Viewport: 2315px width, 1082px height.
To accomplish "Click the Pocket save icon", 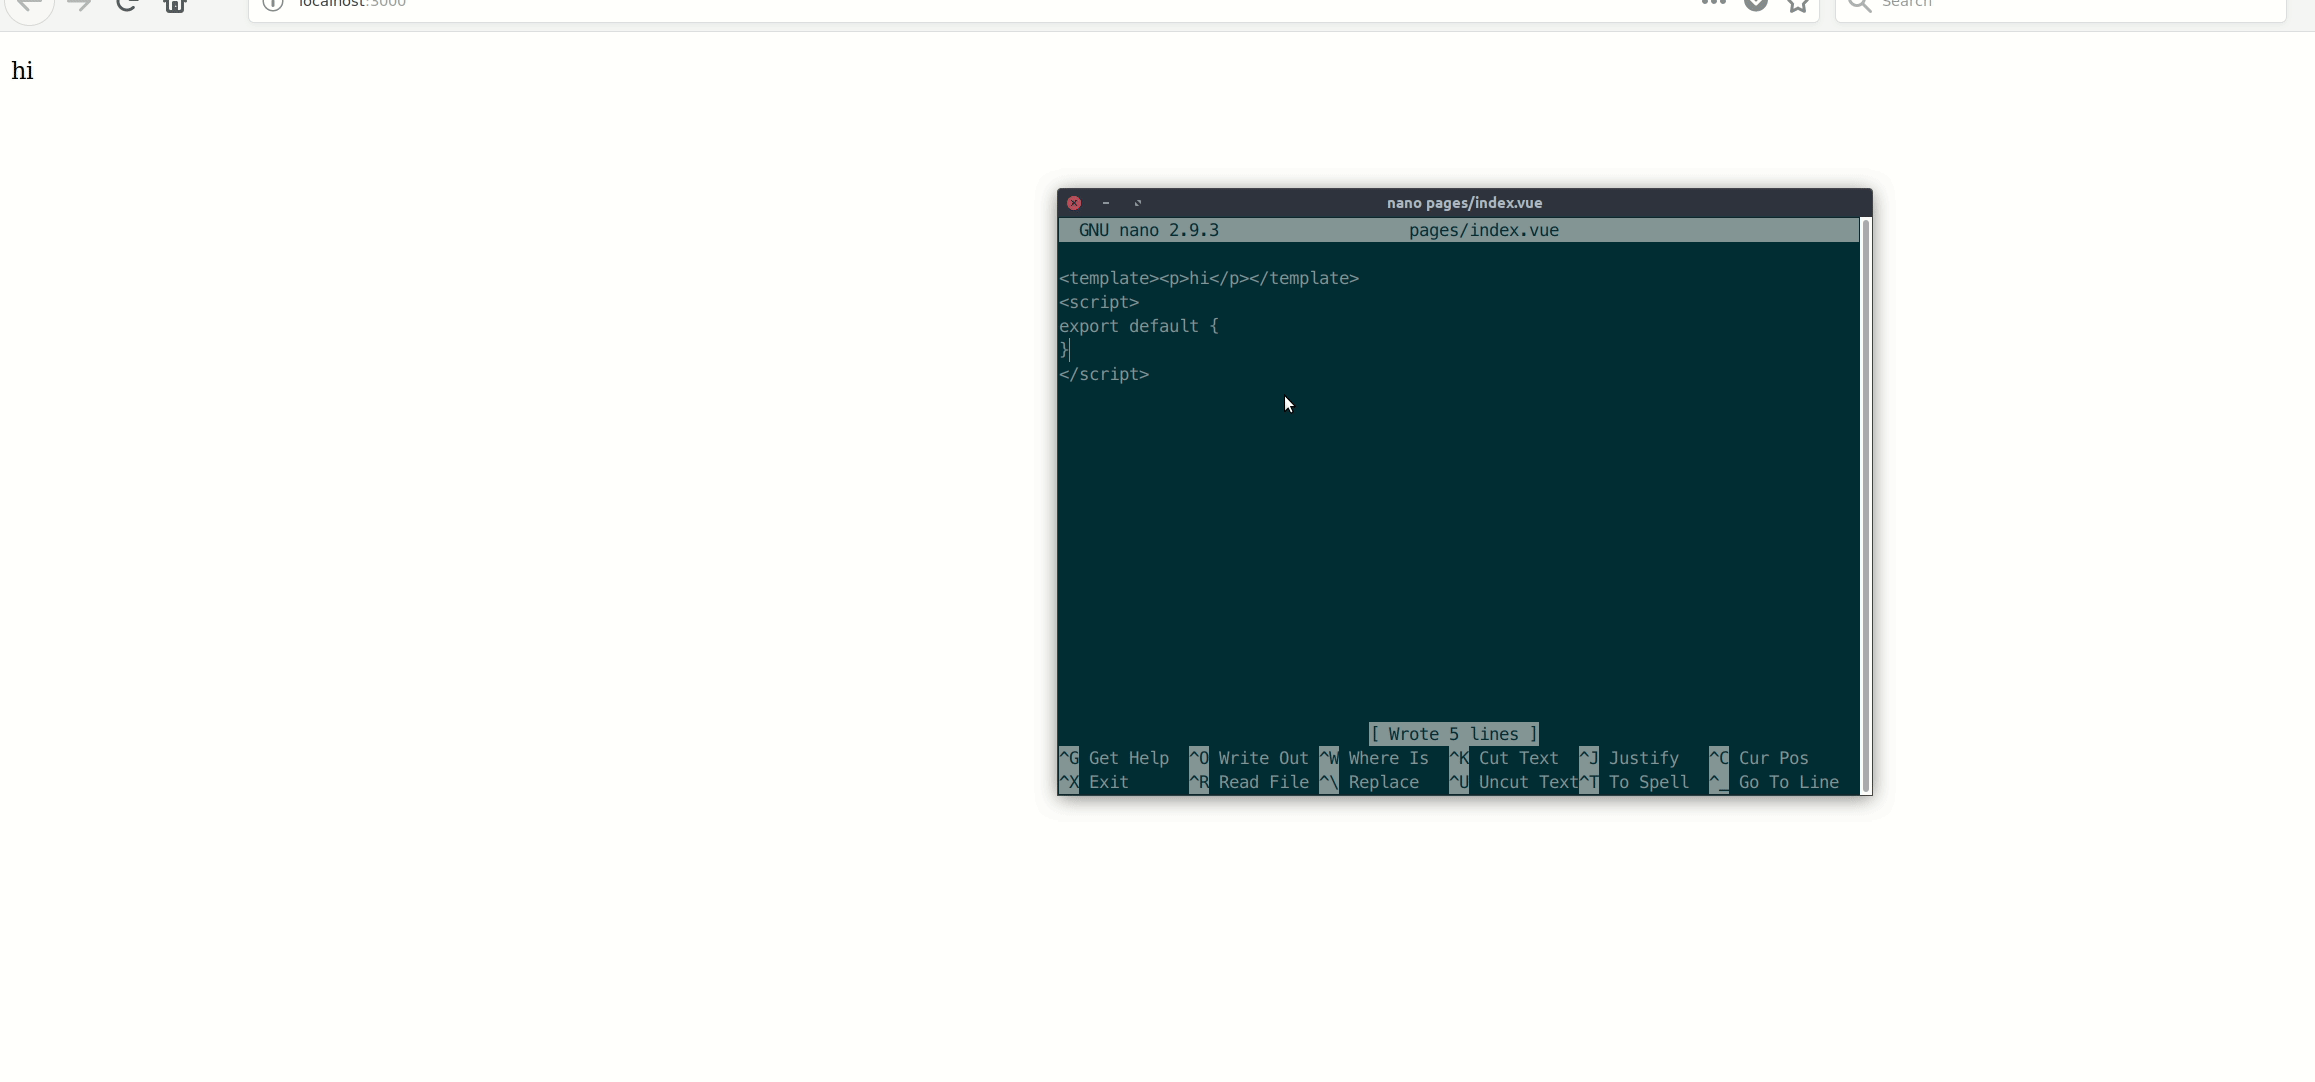I will pyautogui.click(x=1756, y=5).
